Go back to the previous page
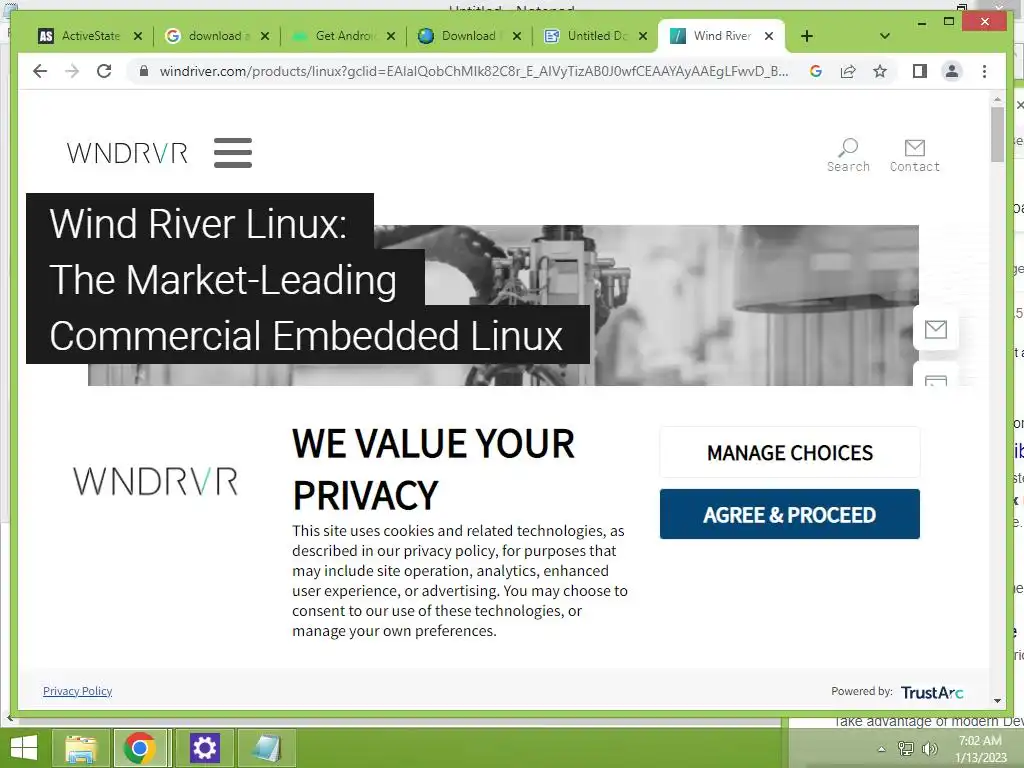 40,71
